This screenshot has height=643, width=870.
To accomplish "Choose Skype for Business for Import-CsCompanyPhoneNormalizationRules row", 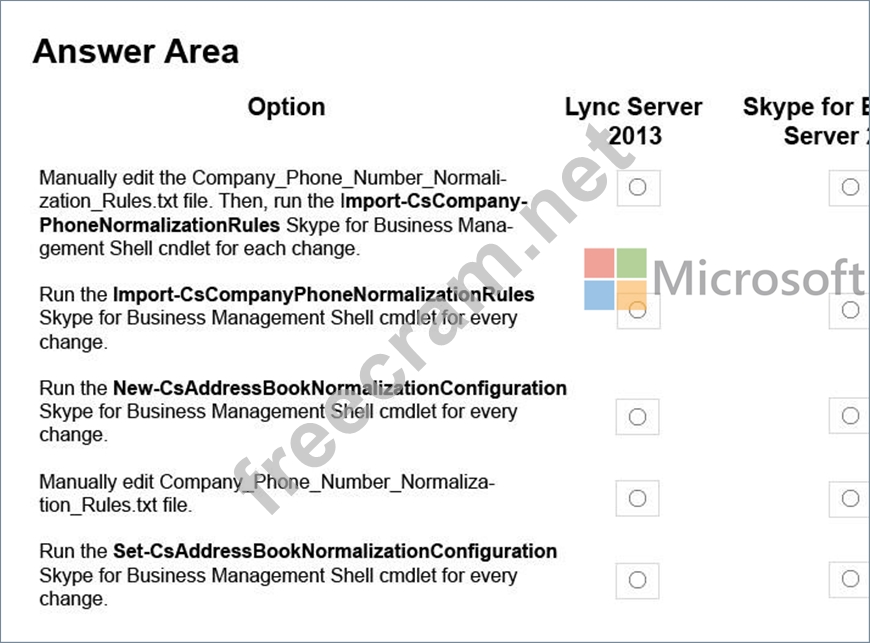I will (x=850, y=310).
